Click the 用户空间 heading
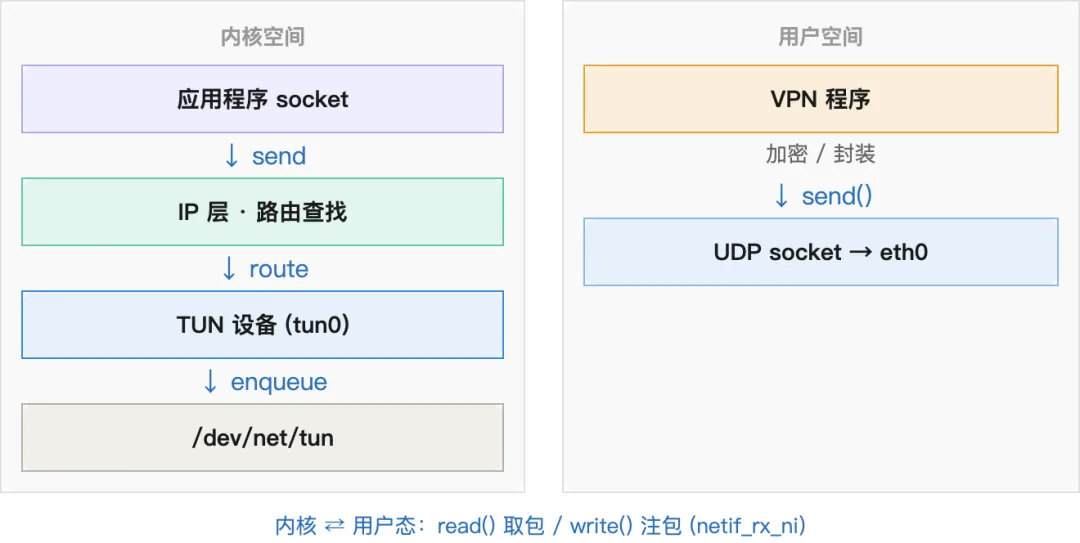 point(820,37)
